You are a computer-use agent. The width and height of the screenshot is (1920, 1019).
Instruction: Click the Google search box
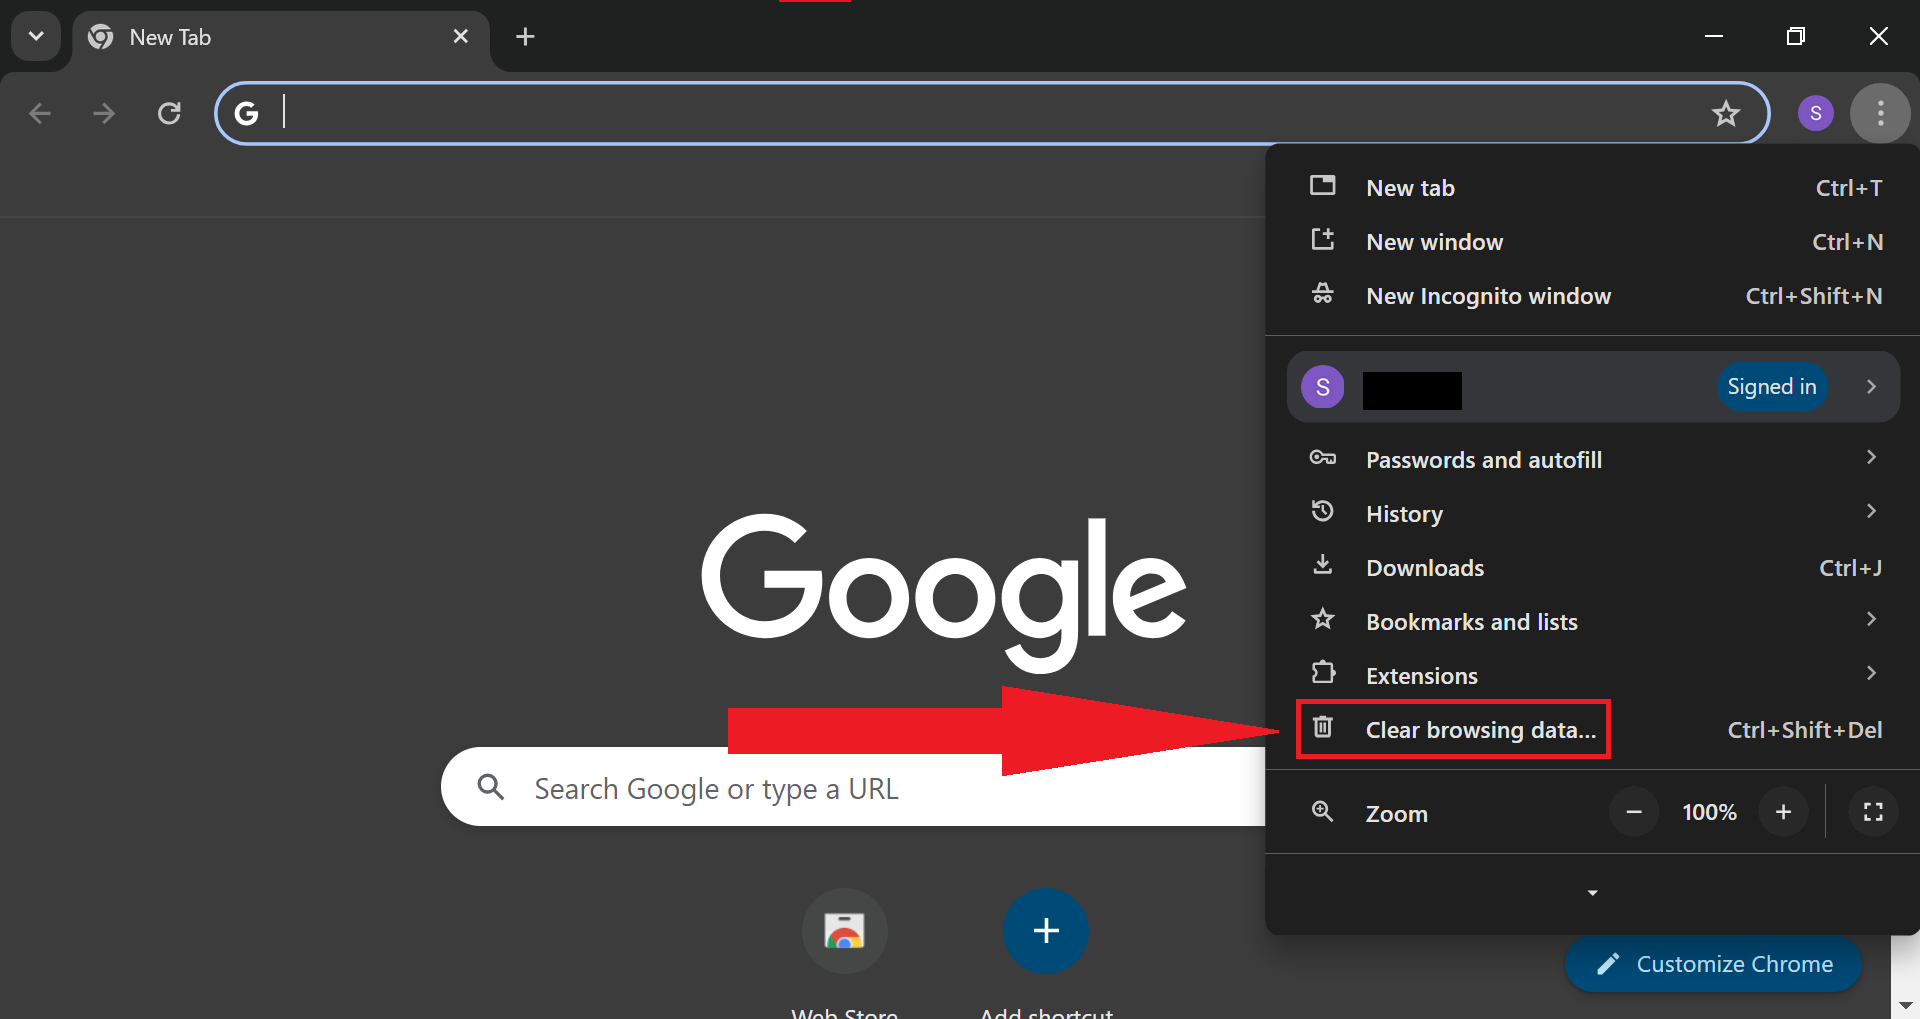(x=854, y=787)
